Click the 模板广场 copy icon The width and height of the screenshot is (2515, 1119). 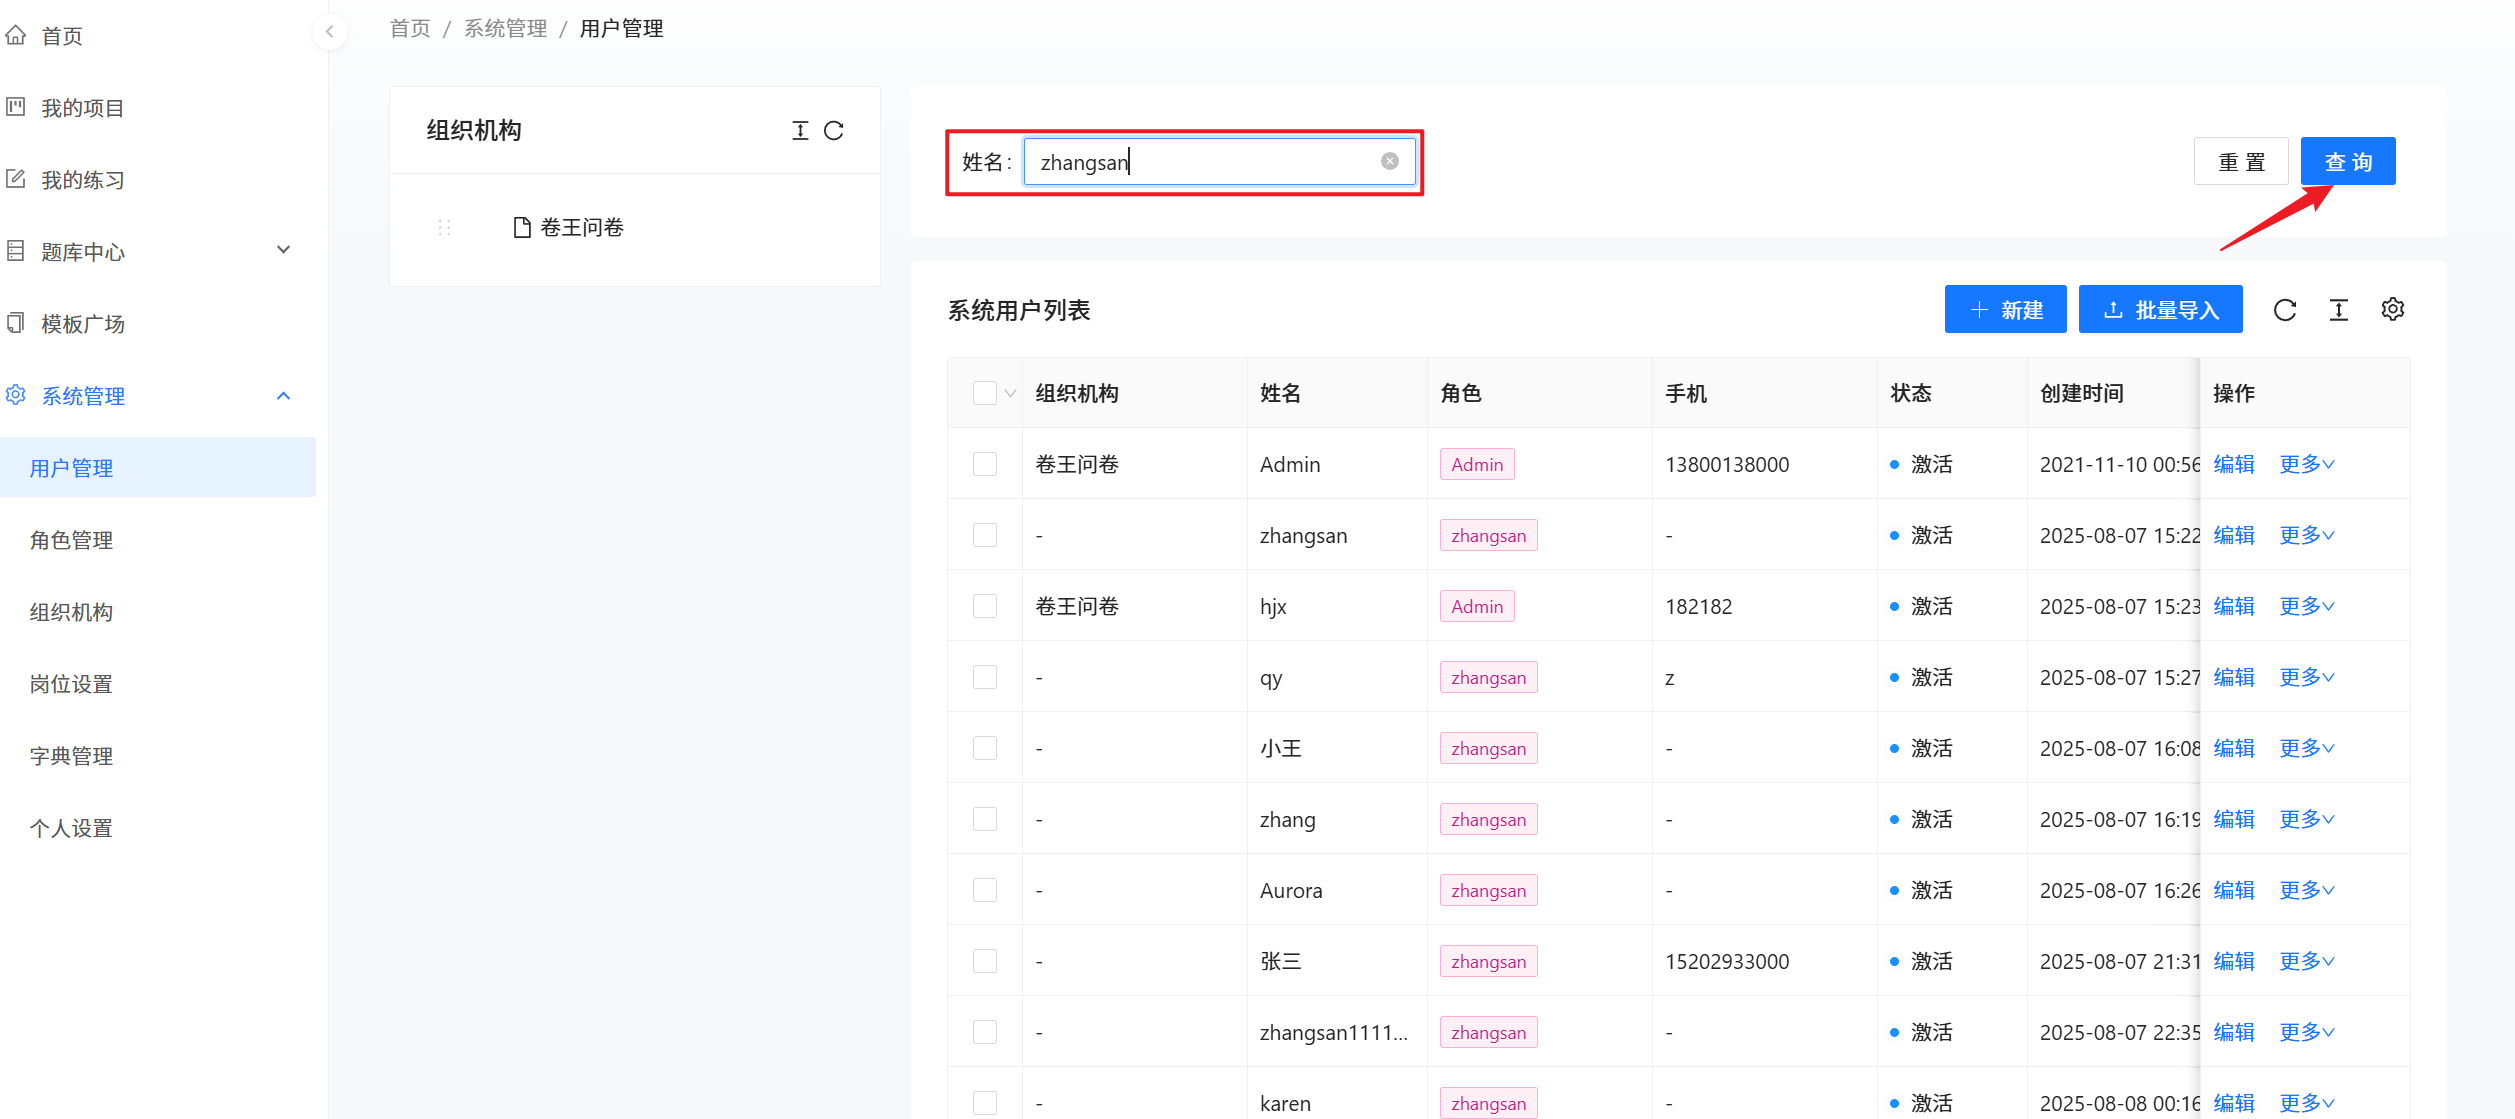click(16, 323)
